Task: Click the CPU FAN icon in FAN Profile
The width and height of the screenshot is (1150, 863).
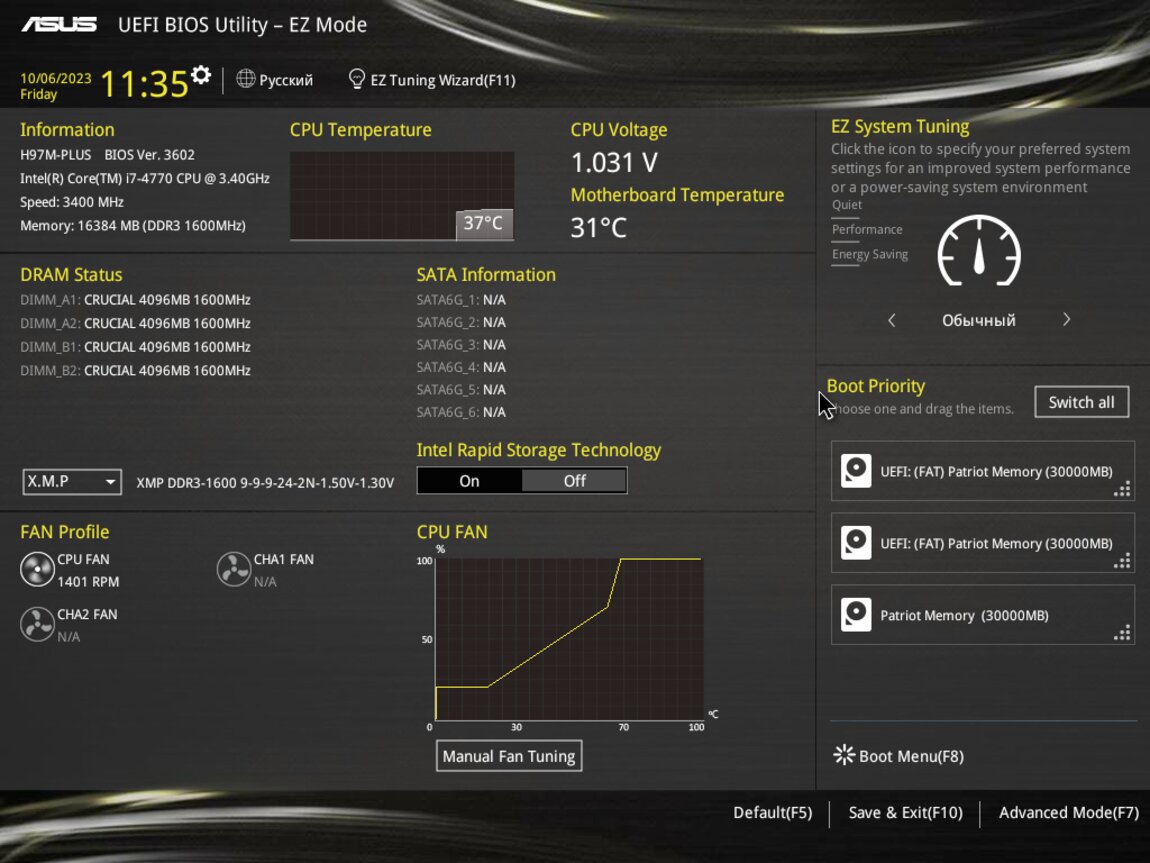Action: click(37, 569)
